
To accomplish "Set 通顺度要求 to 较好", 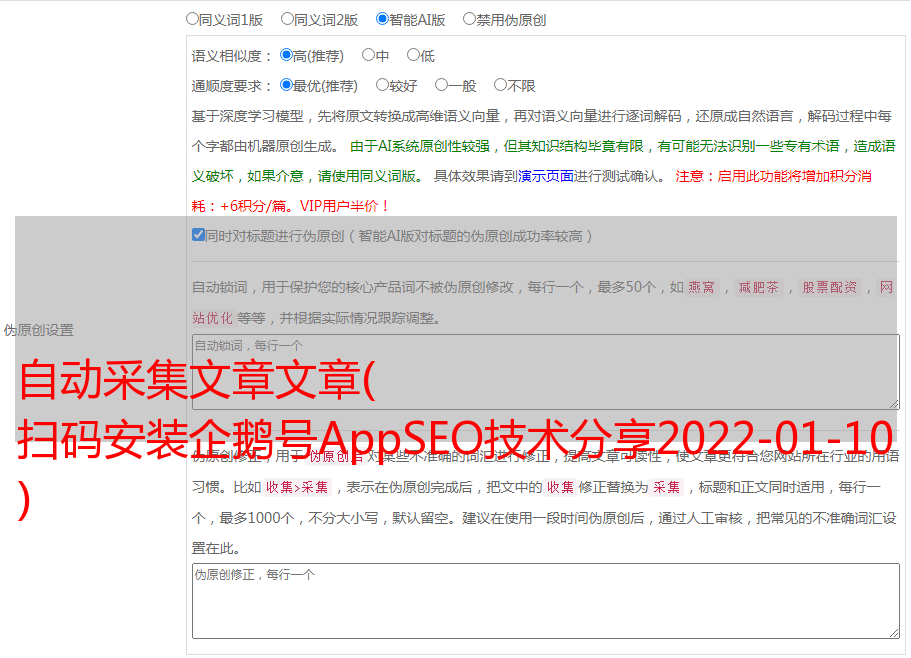I will click(382, 86).
